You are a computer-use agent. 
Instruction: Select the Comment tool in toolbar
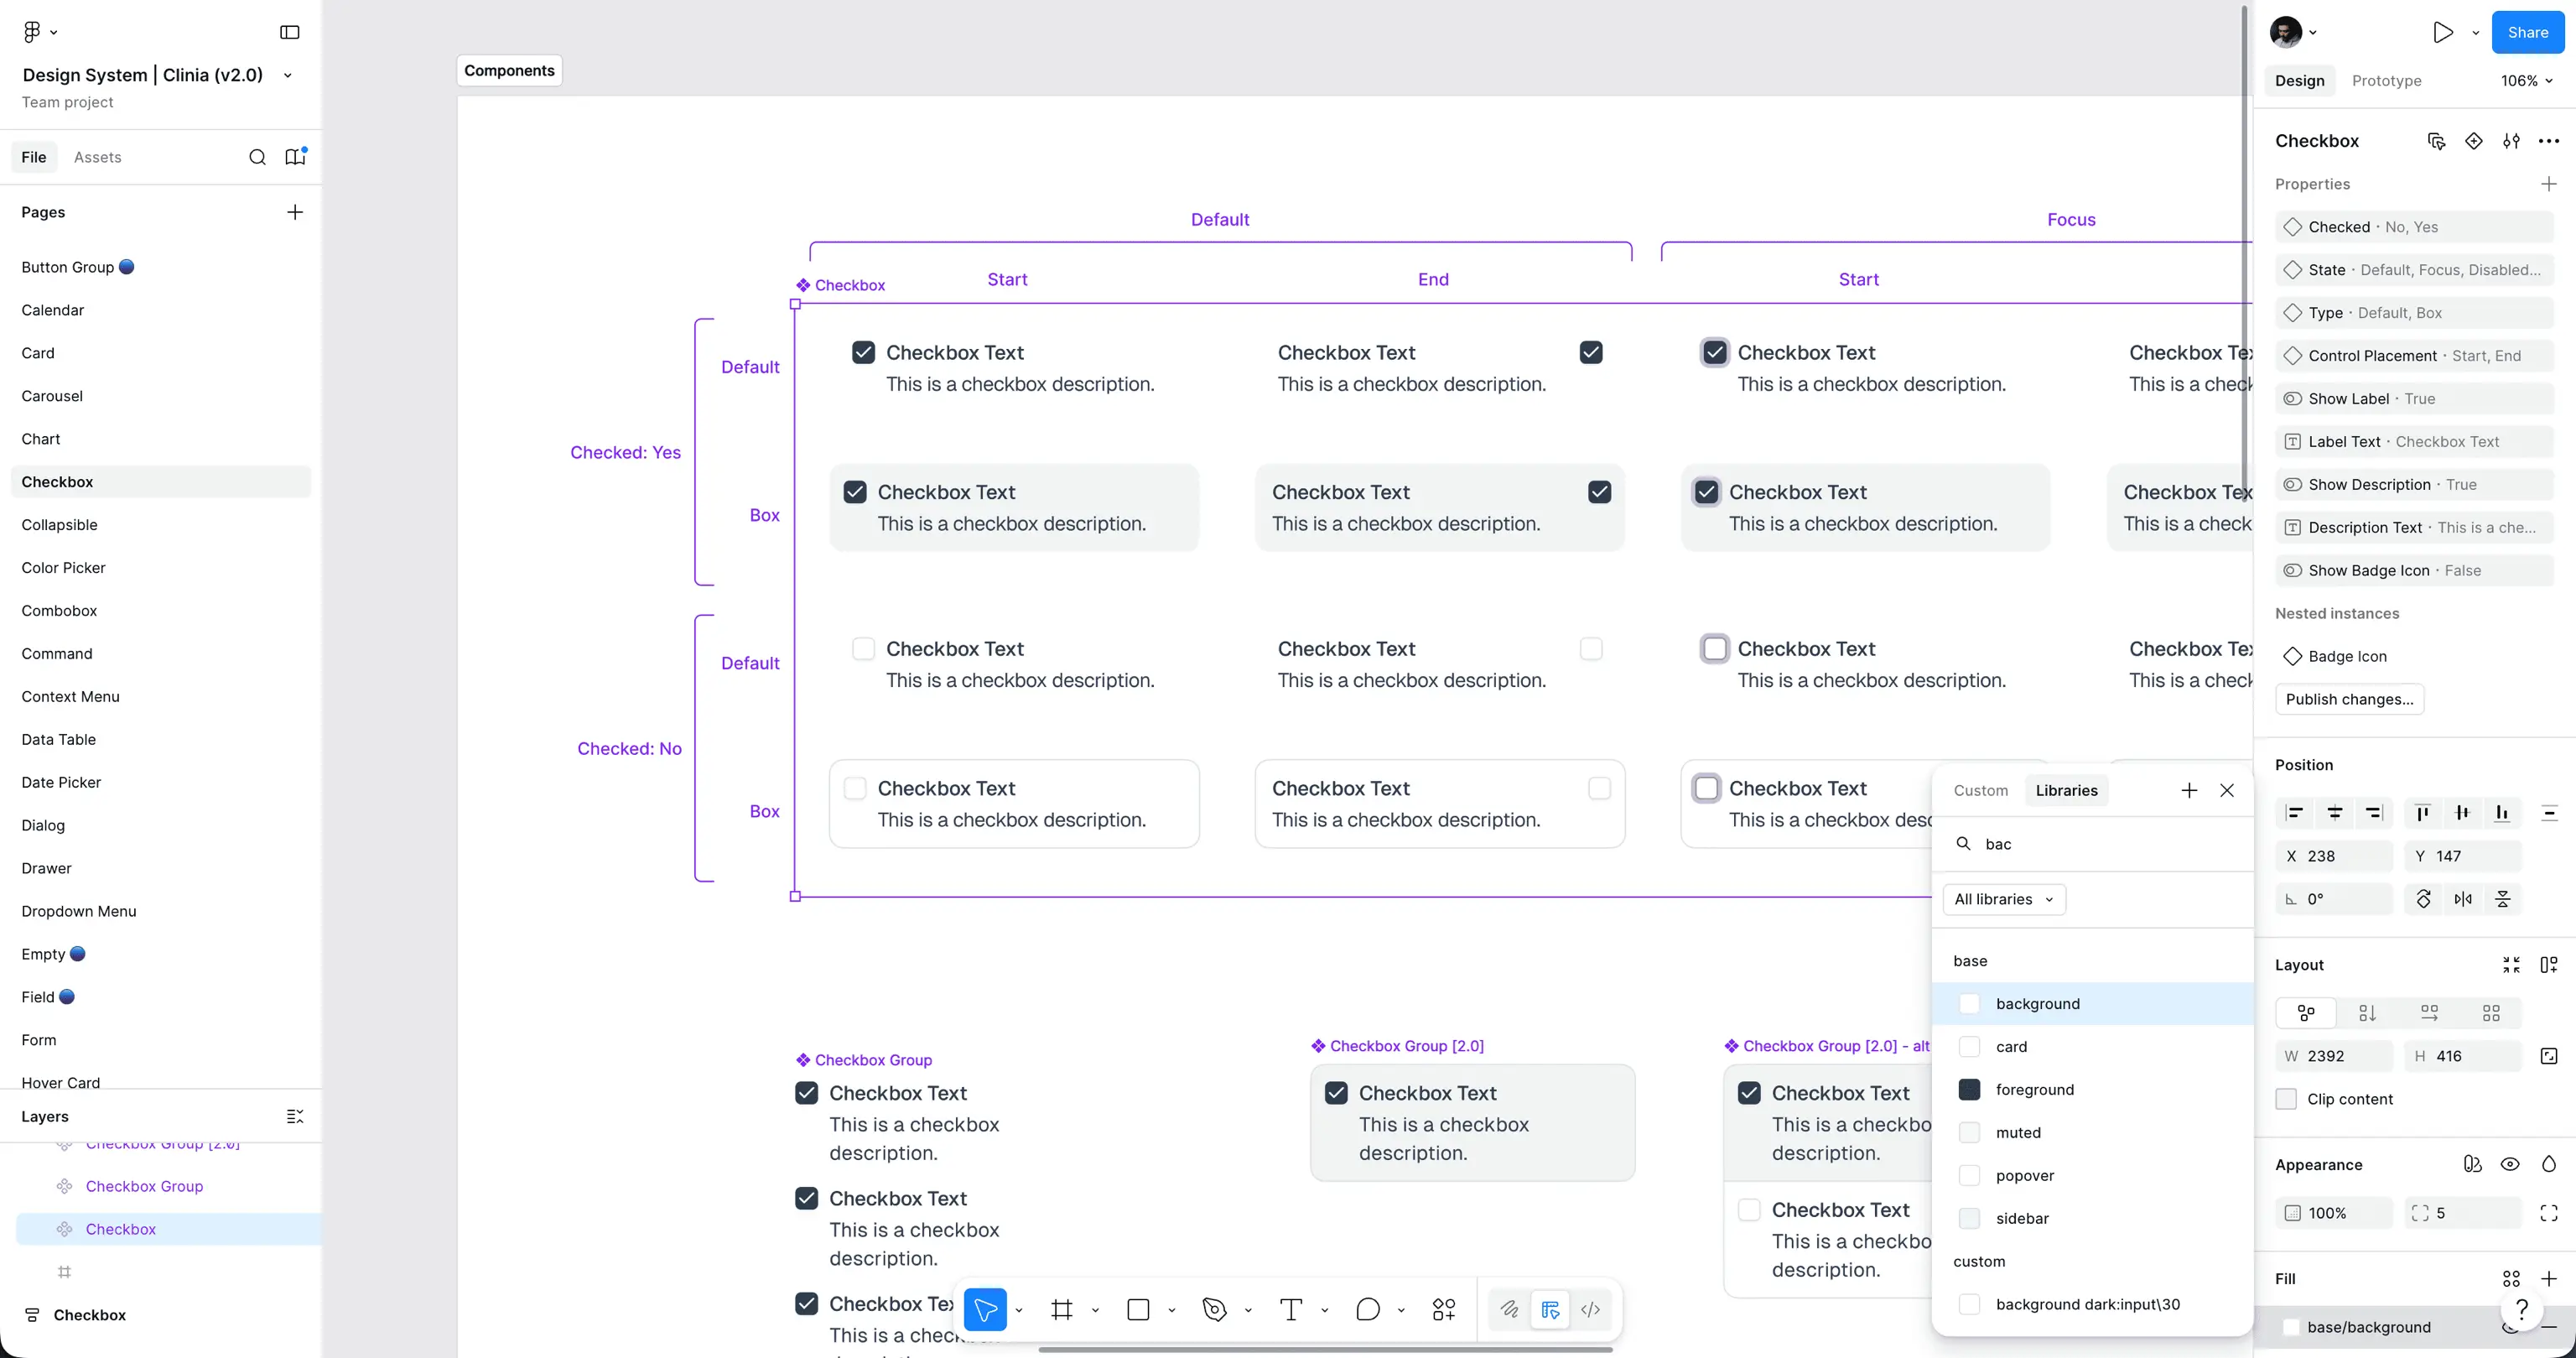coord(1368,1310)
